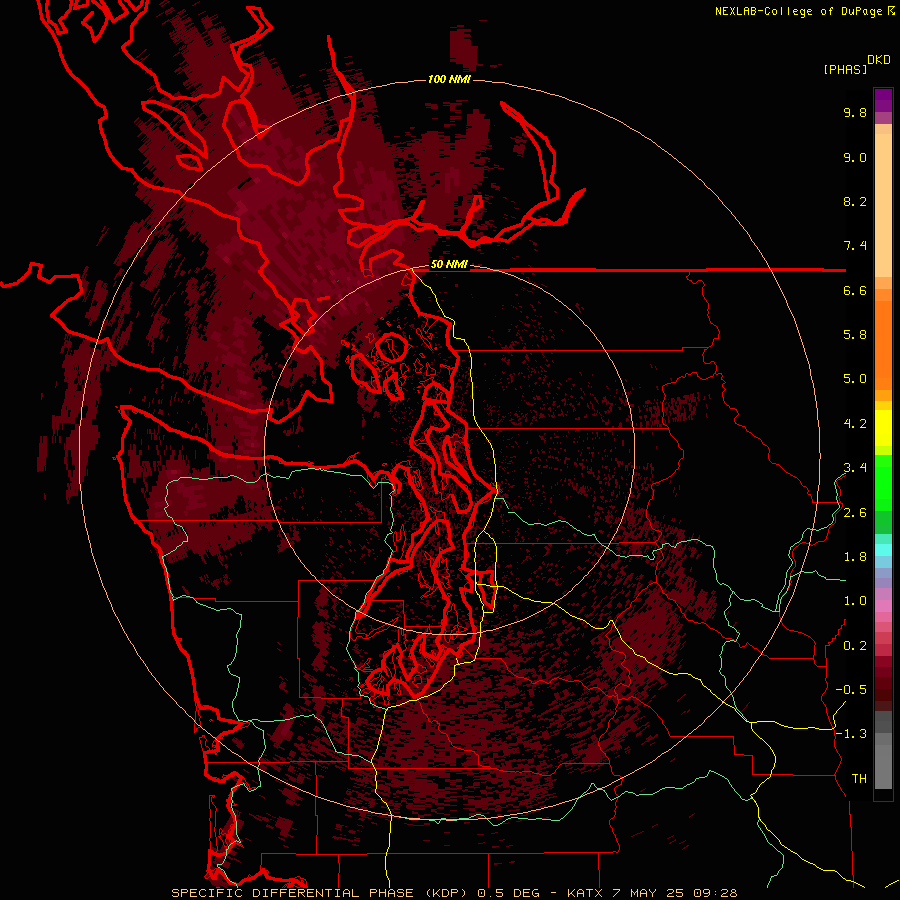Click the 1.0 scale value
Viewport: 900px width, 900px height.
855,601
